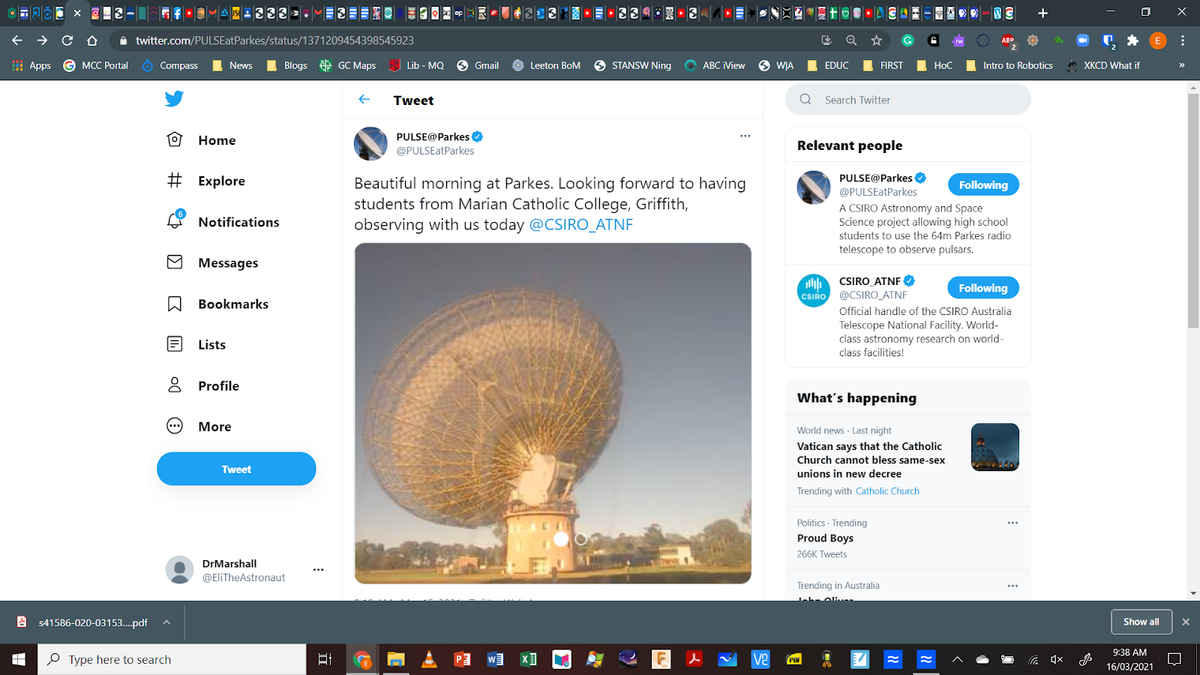Click the browser back button
The image size is (1200, 675).
click(x=17, y=40)
